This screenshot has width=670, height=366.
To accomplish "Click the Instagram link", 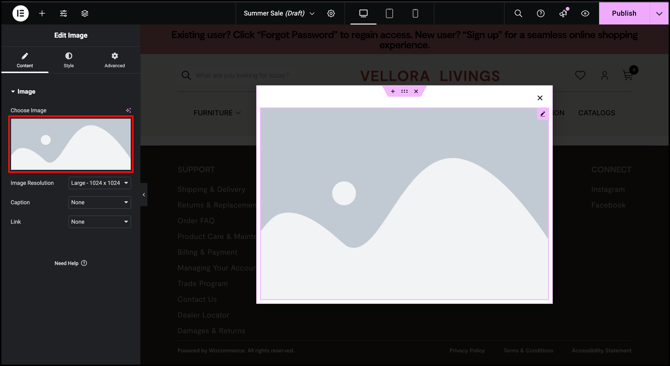I will 608,189.
